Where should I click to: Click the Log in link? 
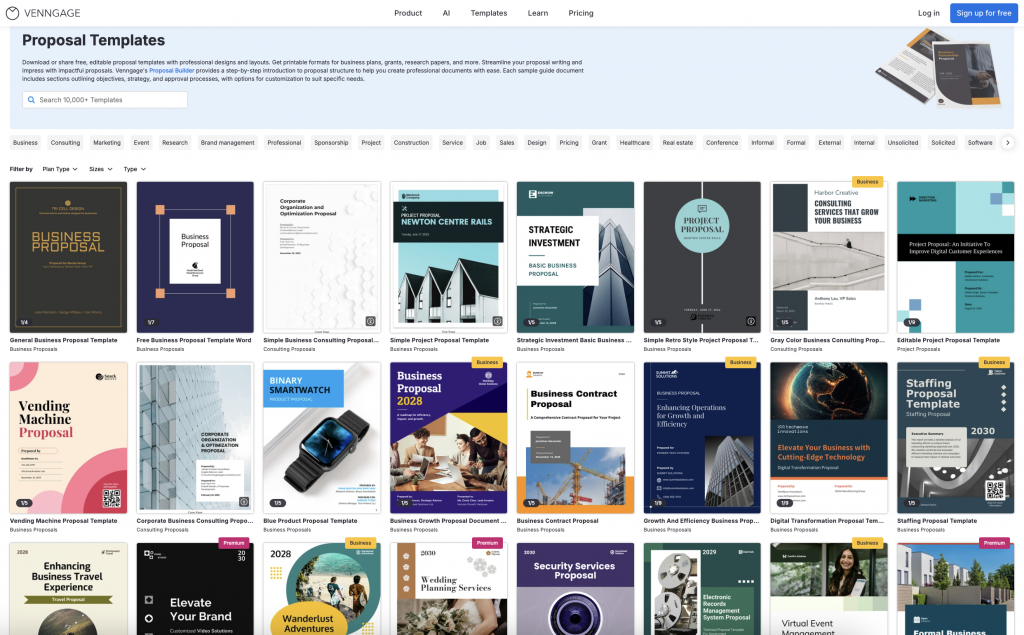point(928,13)
